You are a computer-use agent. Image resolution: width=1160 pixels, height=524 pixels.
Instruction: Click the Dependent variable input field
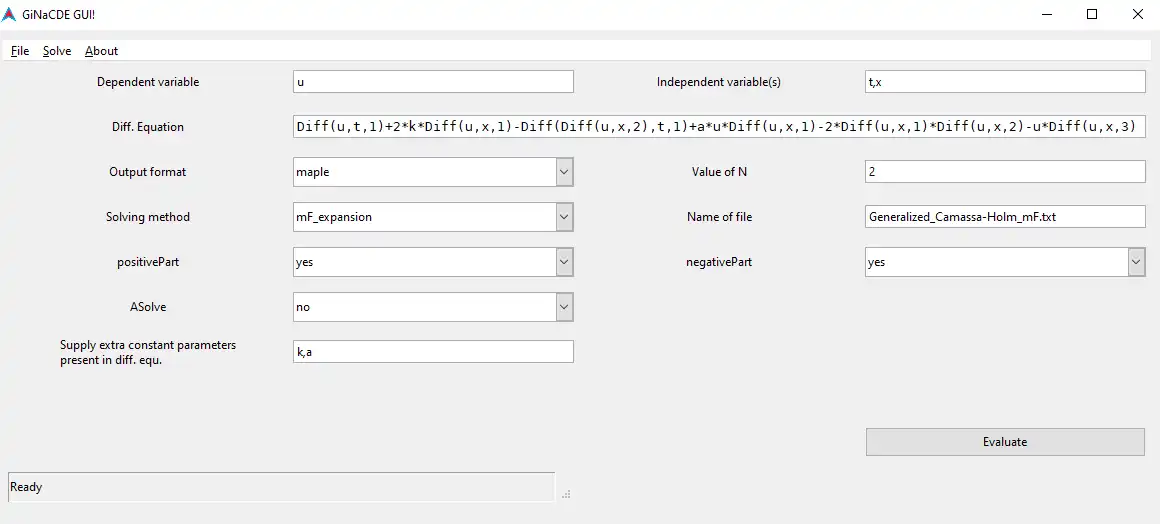(433, 82)
